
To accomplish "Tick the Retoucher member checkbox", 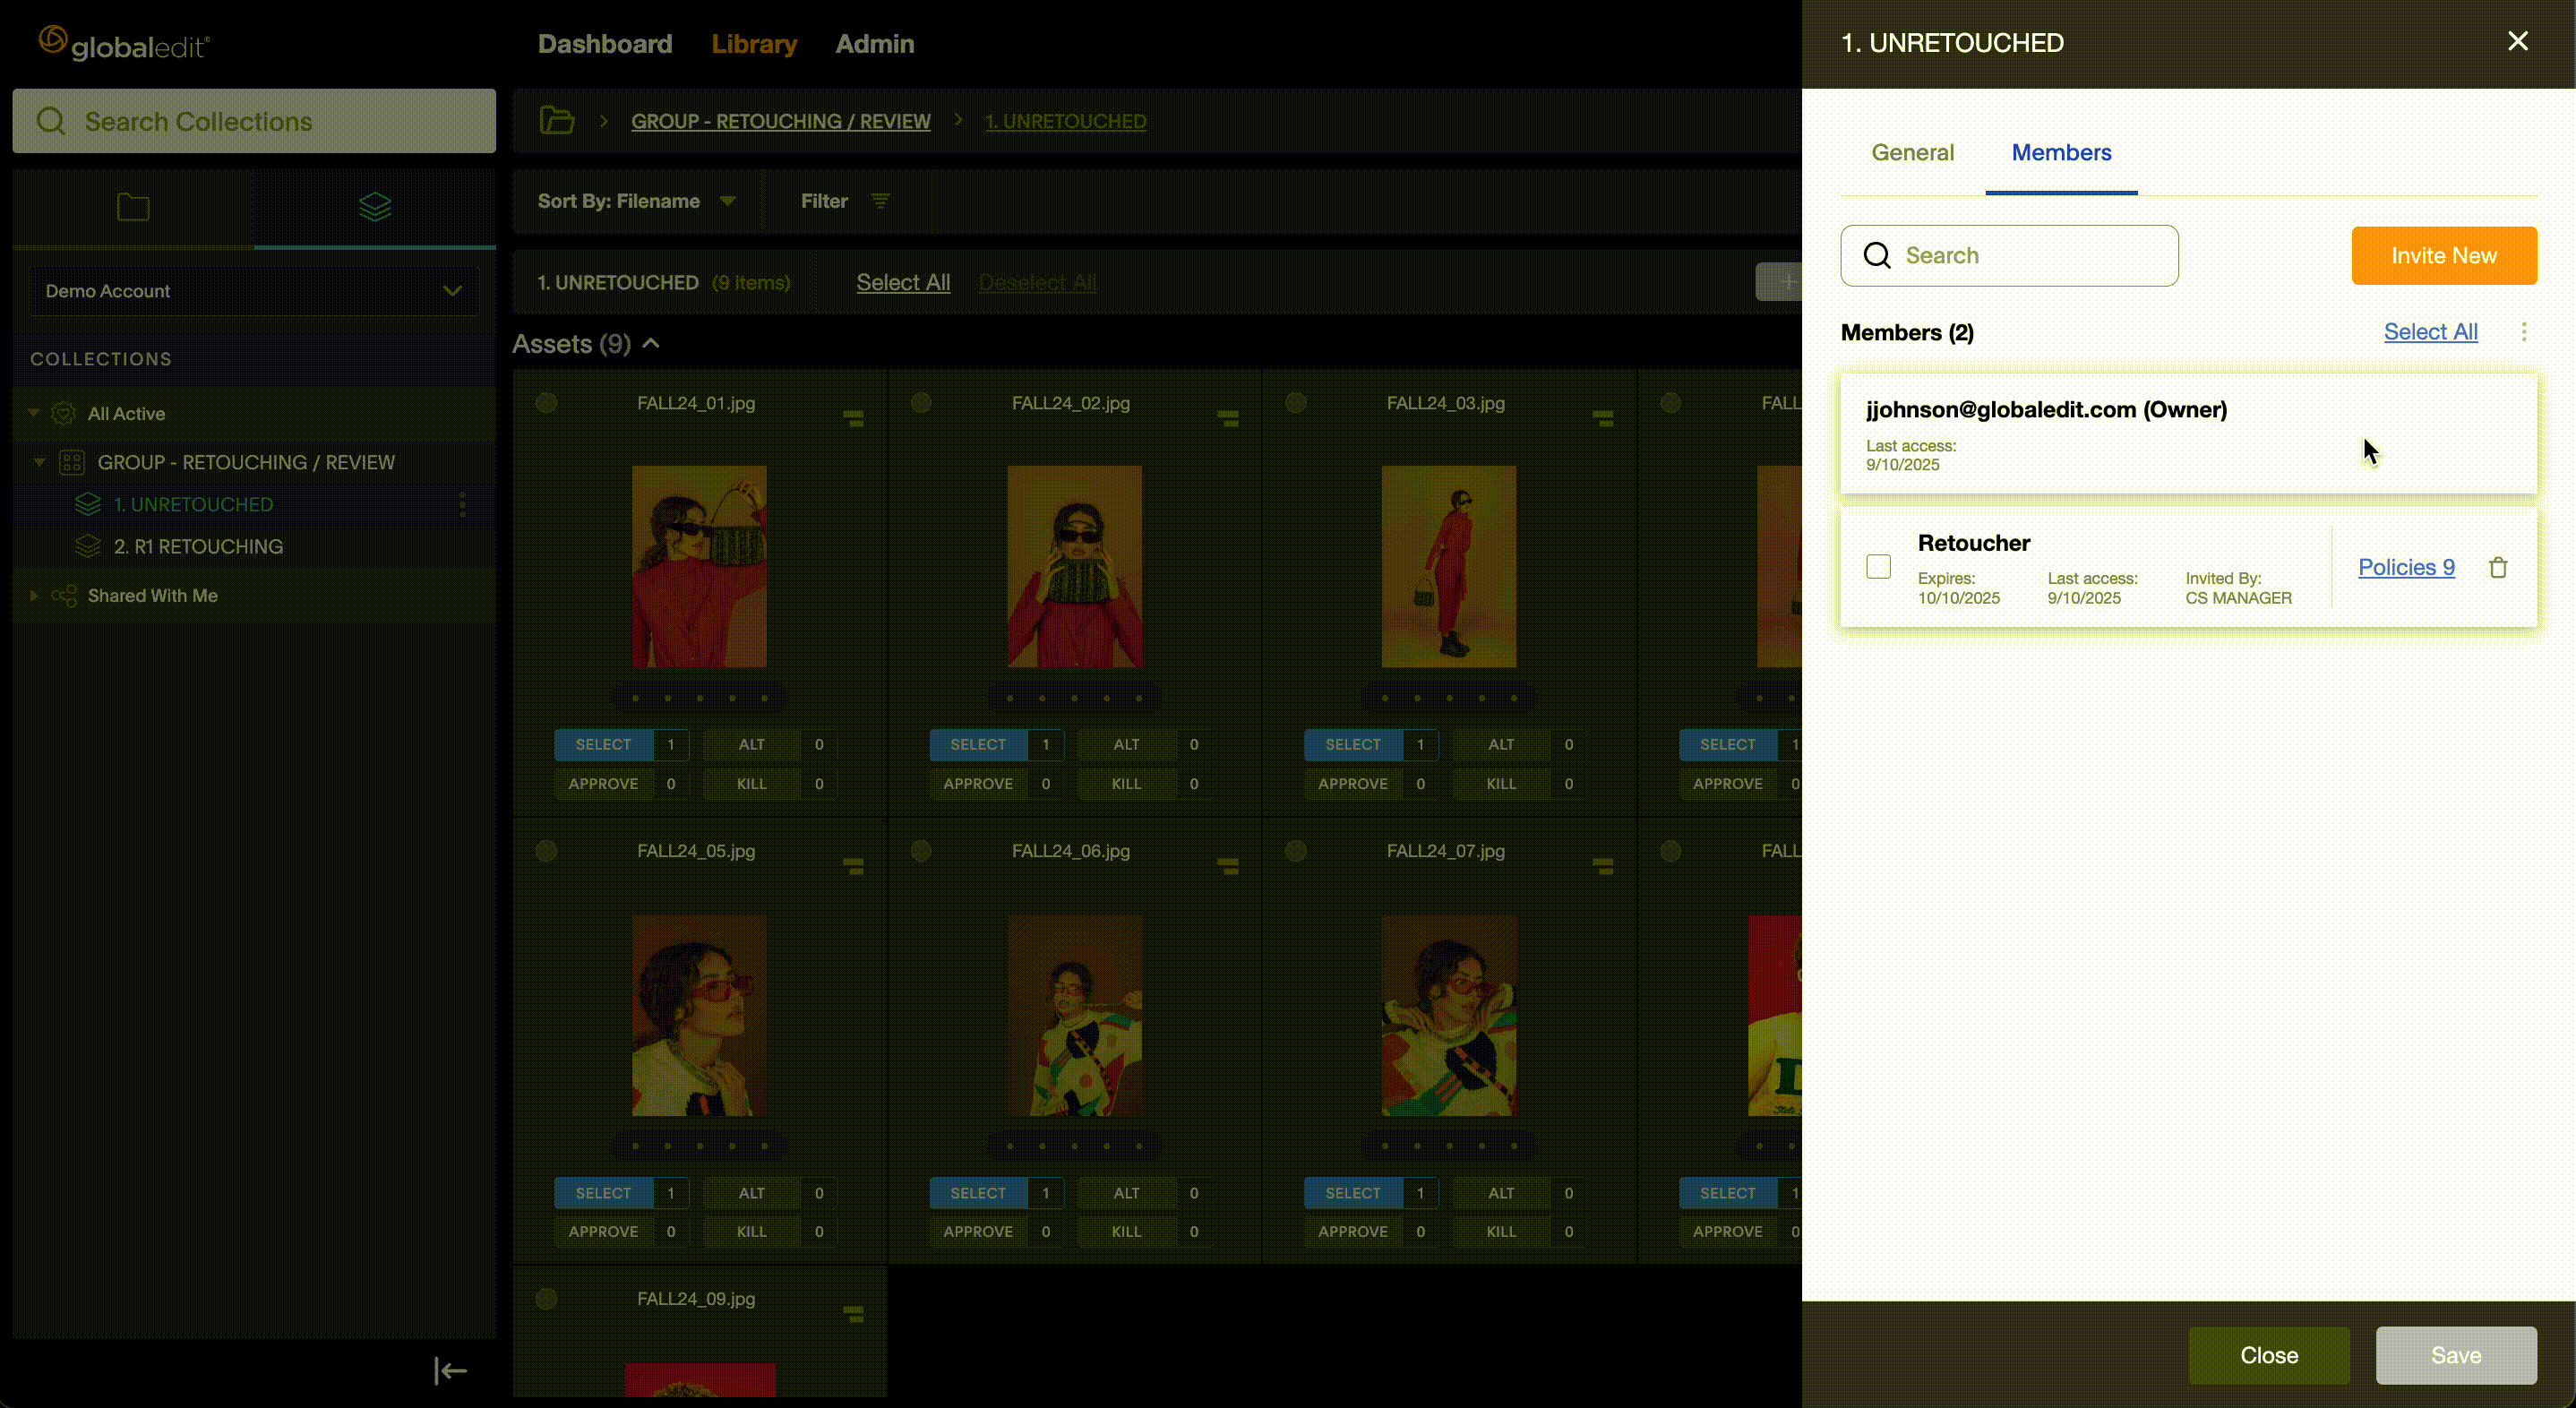I will click(x=1878, y=567).
